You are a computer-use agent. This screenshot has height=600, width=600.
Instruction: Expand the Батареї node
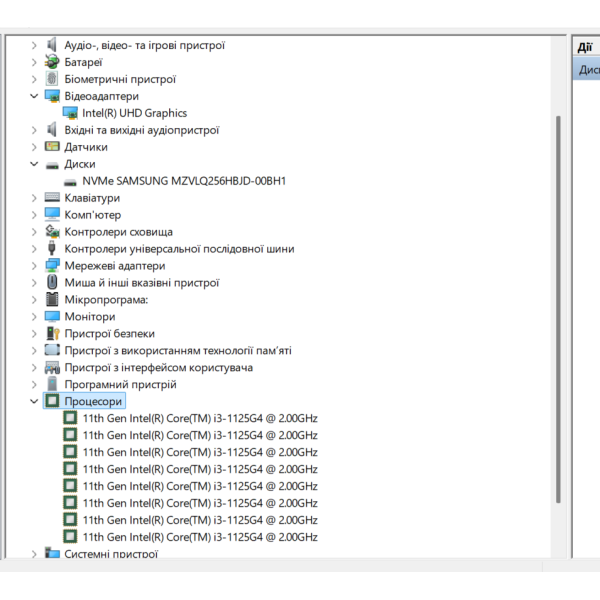34,62
